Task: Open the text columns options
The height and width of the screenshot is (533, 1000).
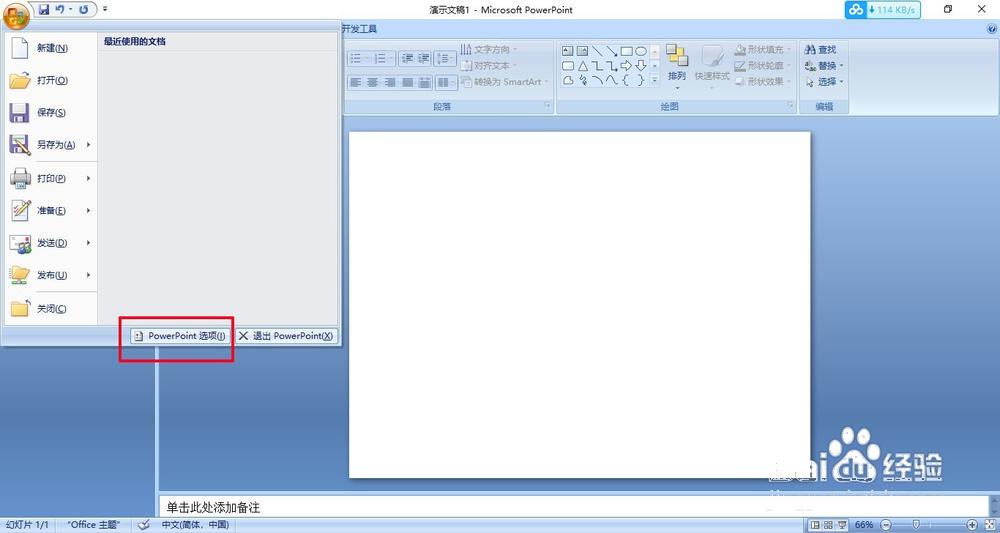Action: point(445,82)
